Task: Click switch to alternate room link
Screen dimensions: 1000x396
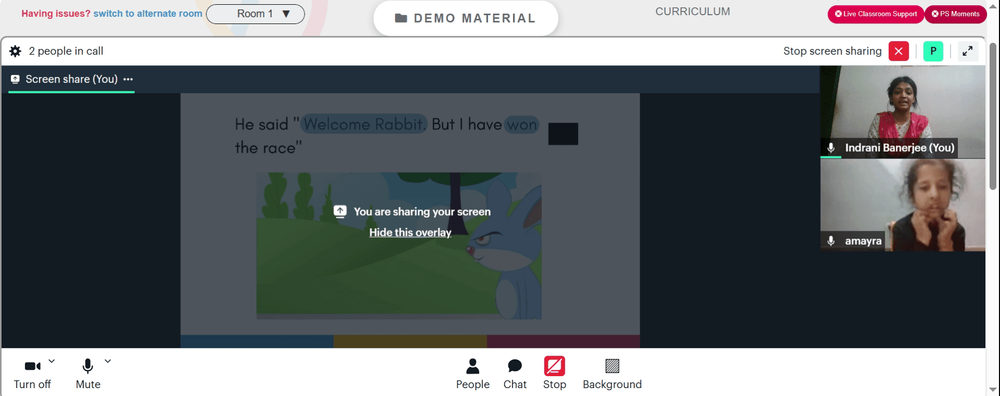Action: pos(148,13)
